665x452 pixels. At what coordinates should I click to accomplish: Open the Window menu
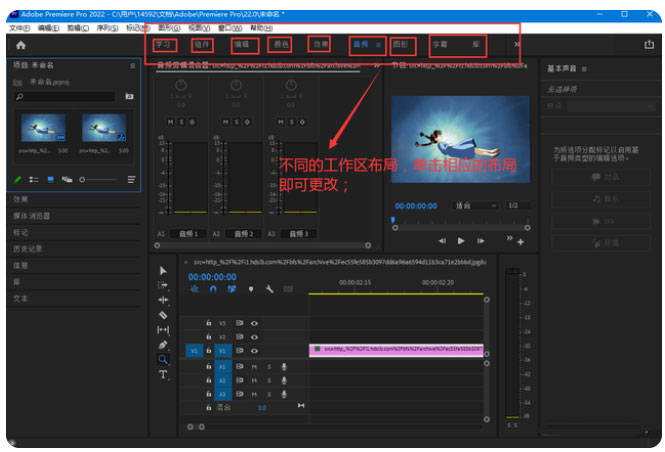[x=230, y=28]
